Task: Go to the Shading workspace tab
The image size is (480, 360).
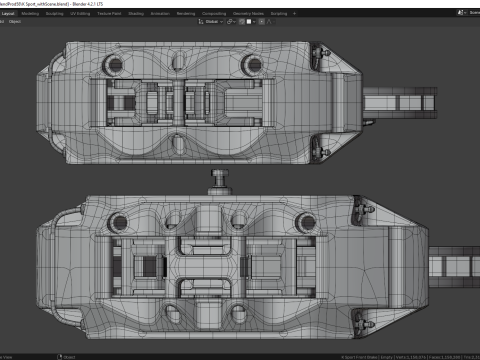Action: [136, 14]
